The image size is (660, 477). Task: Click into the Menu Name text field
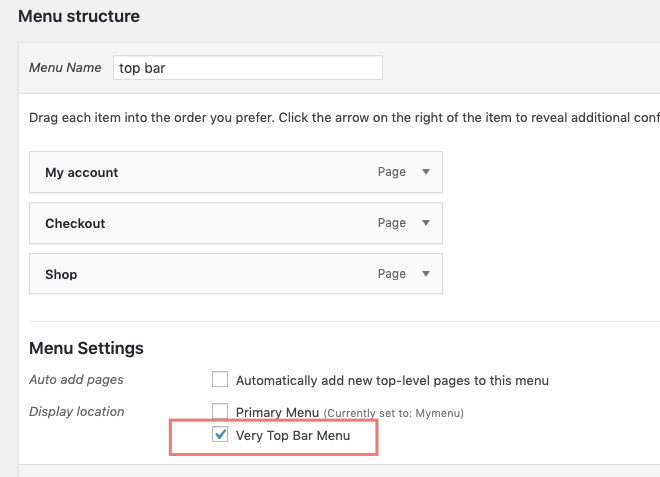pyautogui.click(x=247, y=67)
